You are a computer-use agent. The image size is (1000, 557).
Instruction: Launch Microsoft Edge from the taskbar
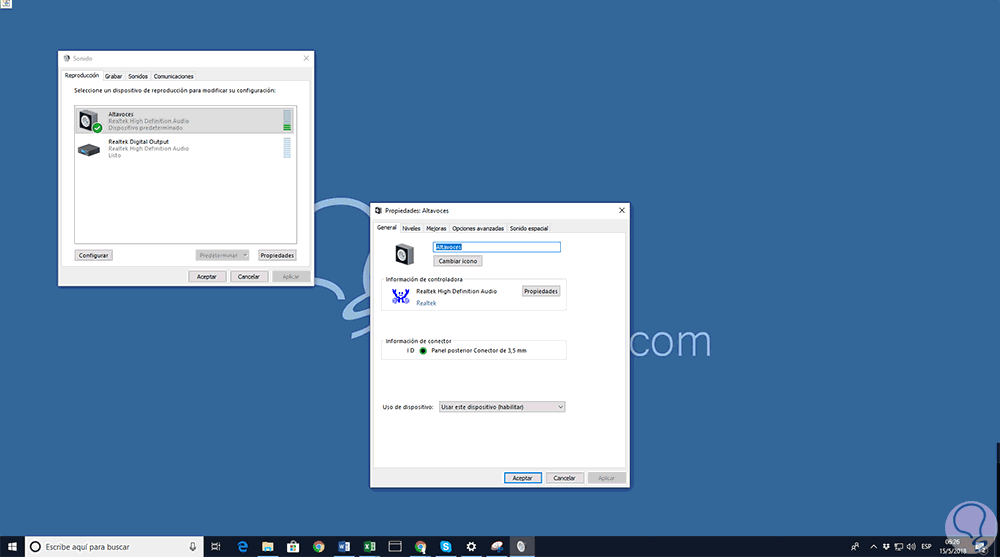click(x=242, y=547)
